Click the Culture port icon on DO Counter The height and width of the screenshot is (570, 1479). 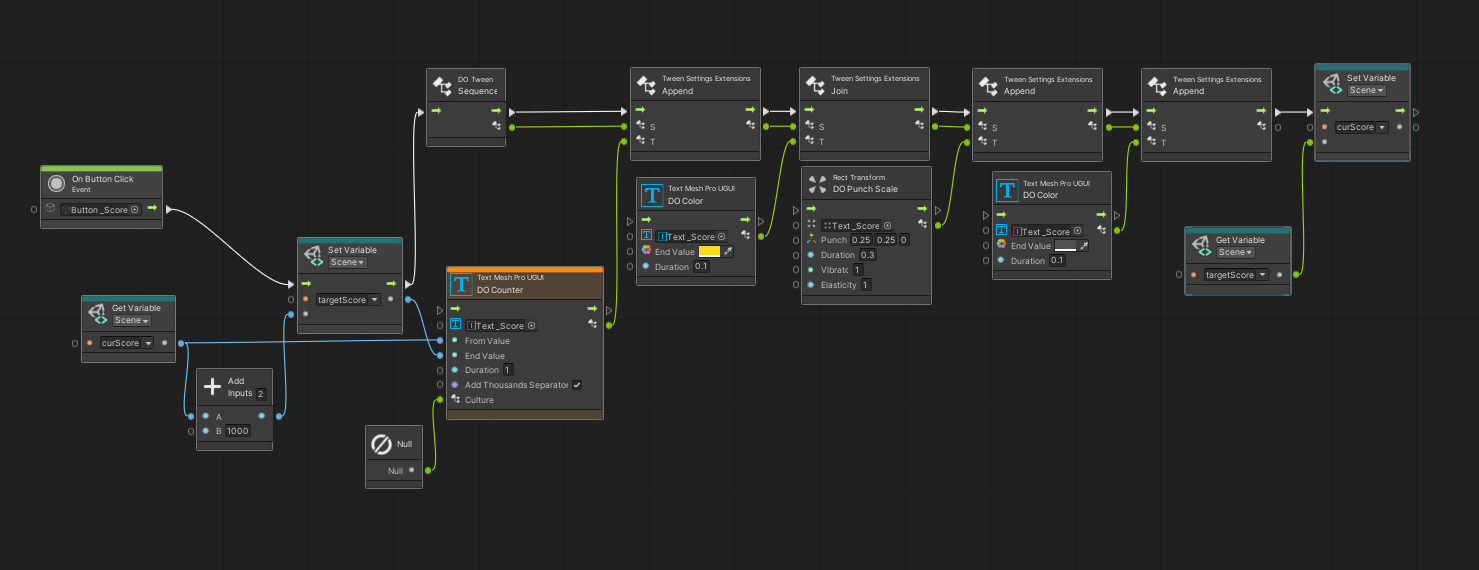(455, 400)
